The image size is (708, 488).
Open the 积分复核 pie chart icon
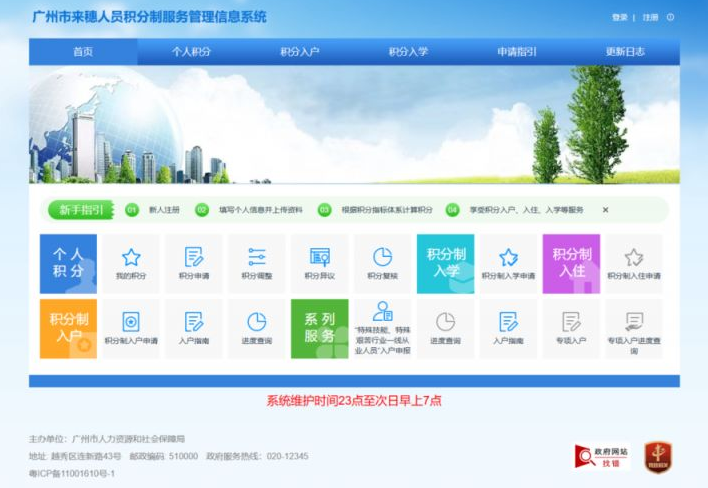coord(382,258)
